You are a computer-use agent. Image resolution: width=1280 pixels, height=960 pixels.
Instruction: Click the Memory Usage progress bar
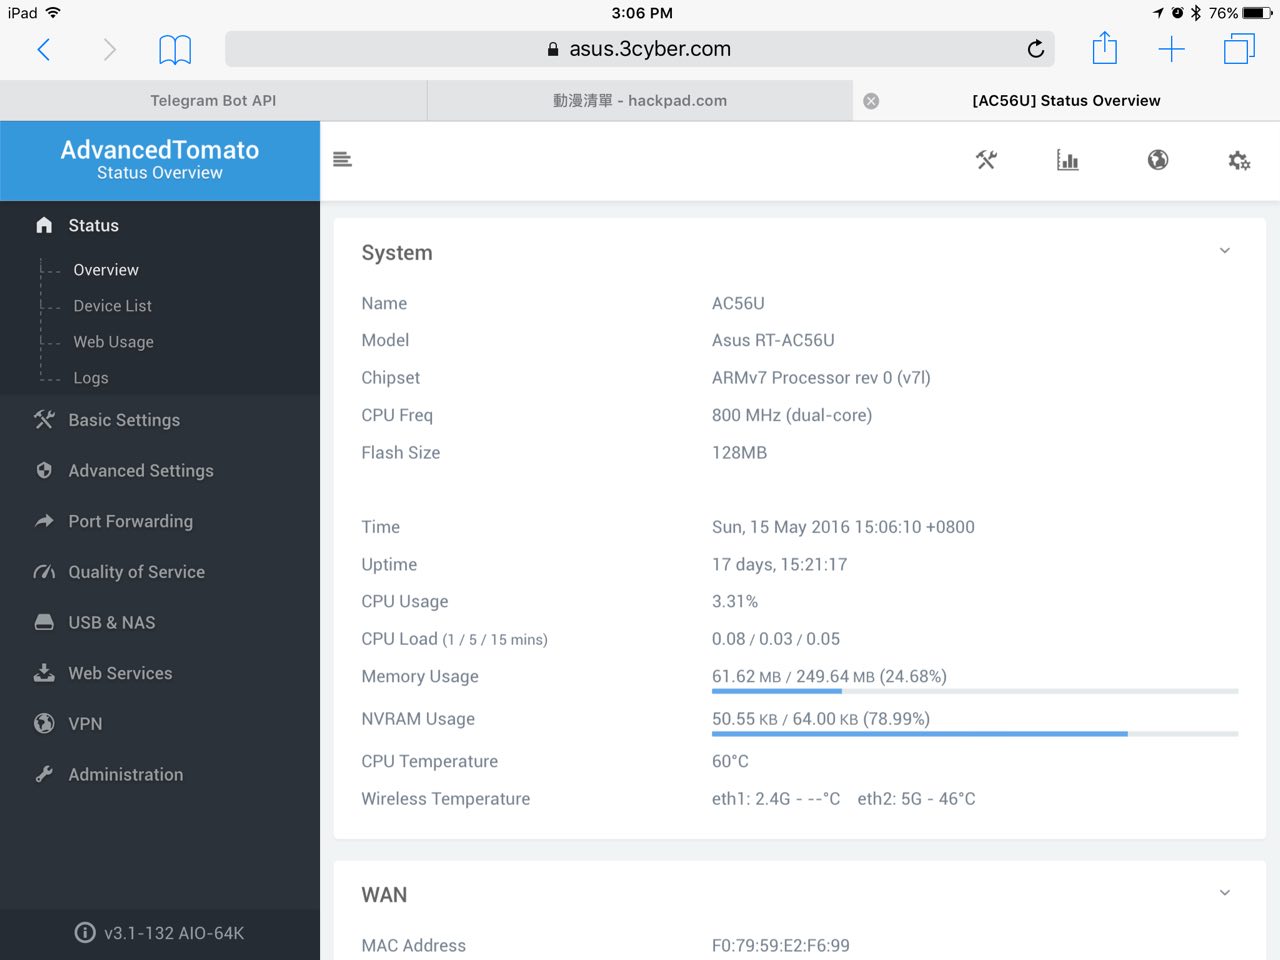pyautogui.click(x=975, y=691)
